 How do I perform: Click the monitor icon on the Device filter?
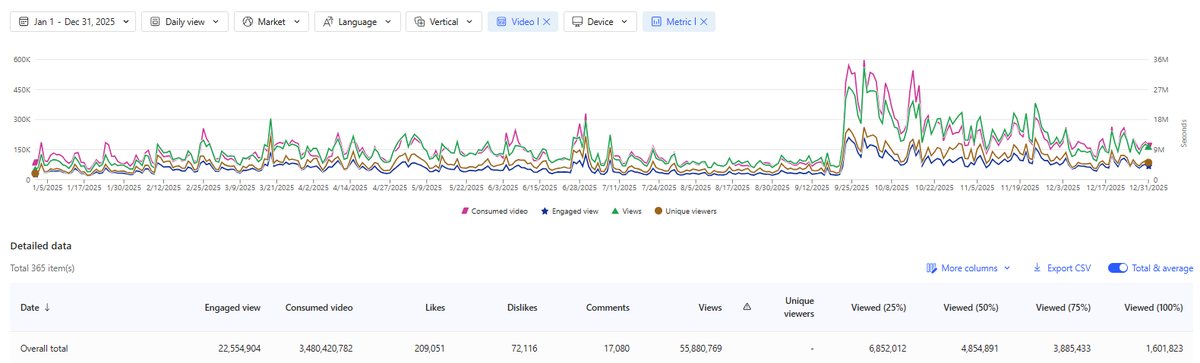(577, 21)
